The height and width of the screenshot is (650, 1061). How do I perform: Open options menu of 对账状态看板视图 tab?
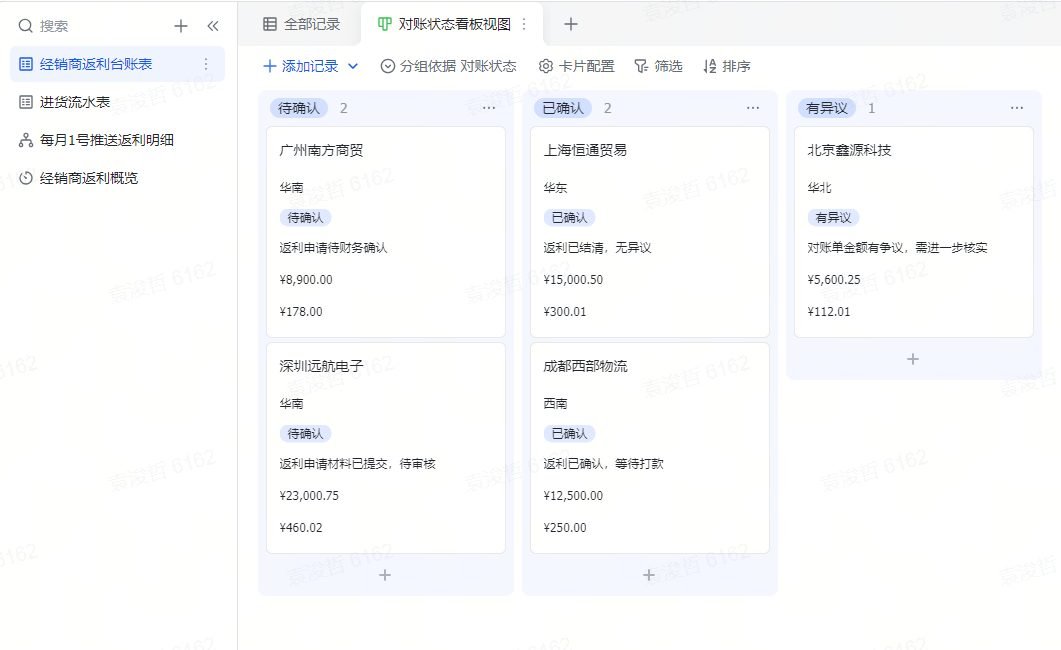pos(524,24)
